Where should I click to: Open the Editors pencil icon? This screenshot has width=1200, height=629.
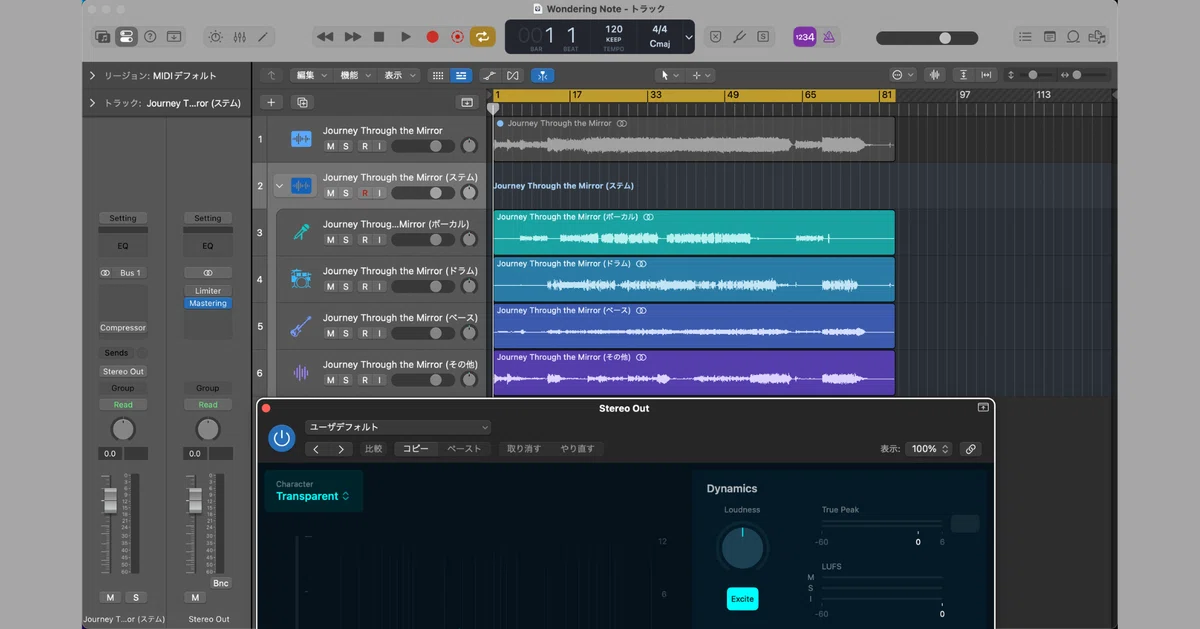click(263, 37)
